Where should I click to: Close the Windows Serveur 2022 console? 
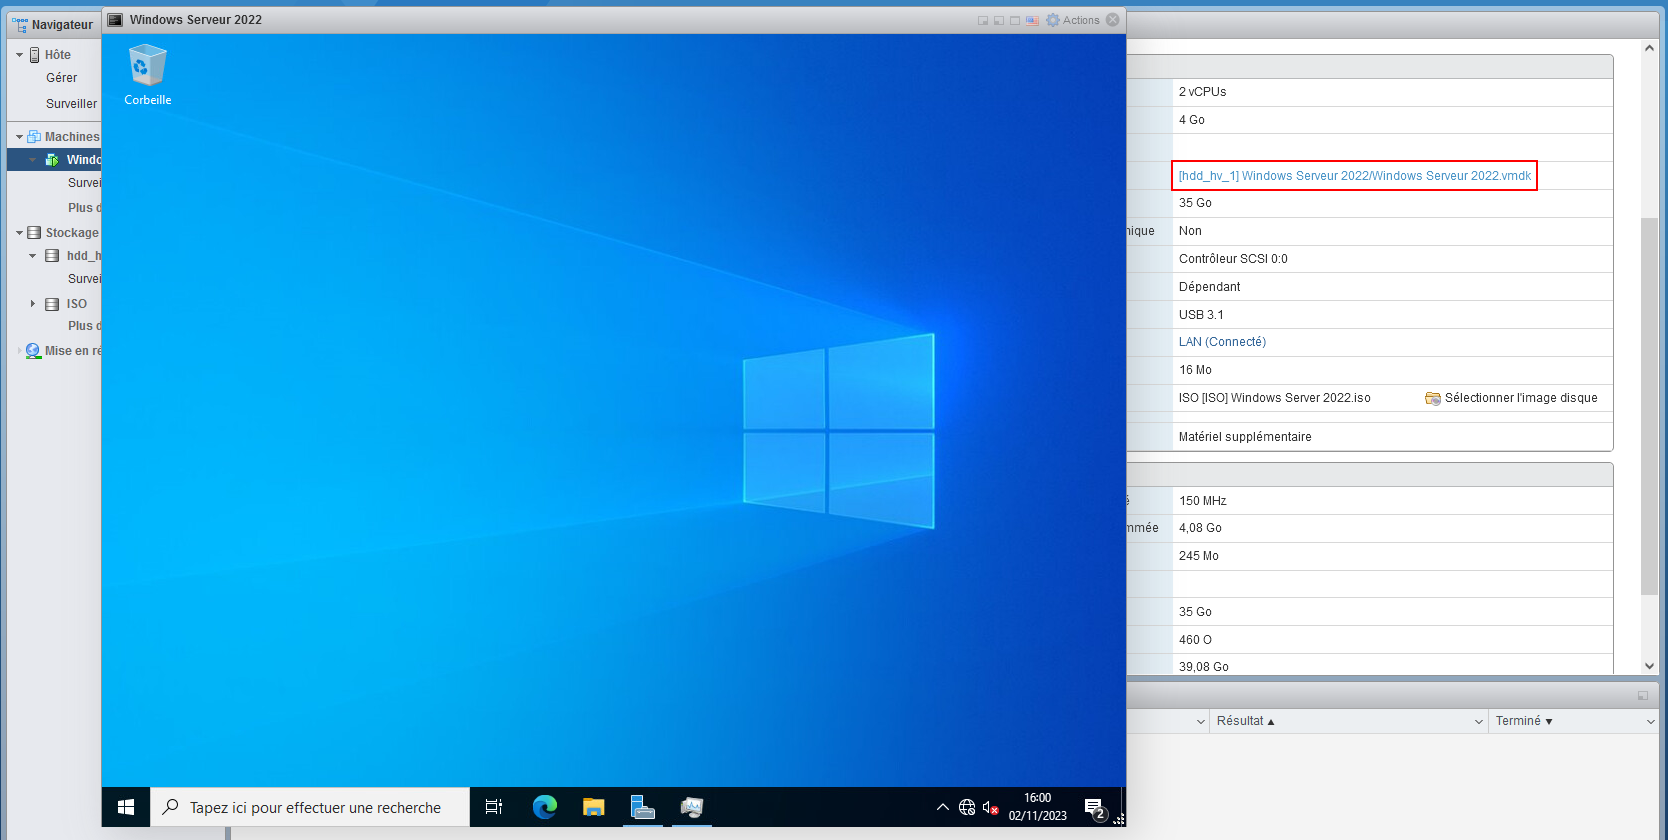[x=1112, y=20]
